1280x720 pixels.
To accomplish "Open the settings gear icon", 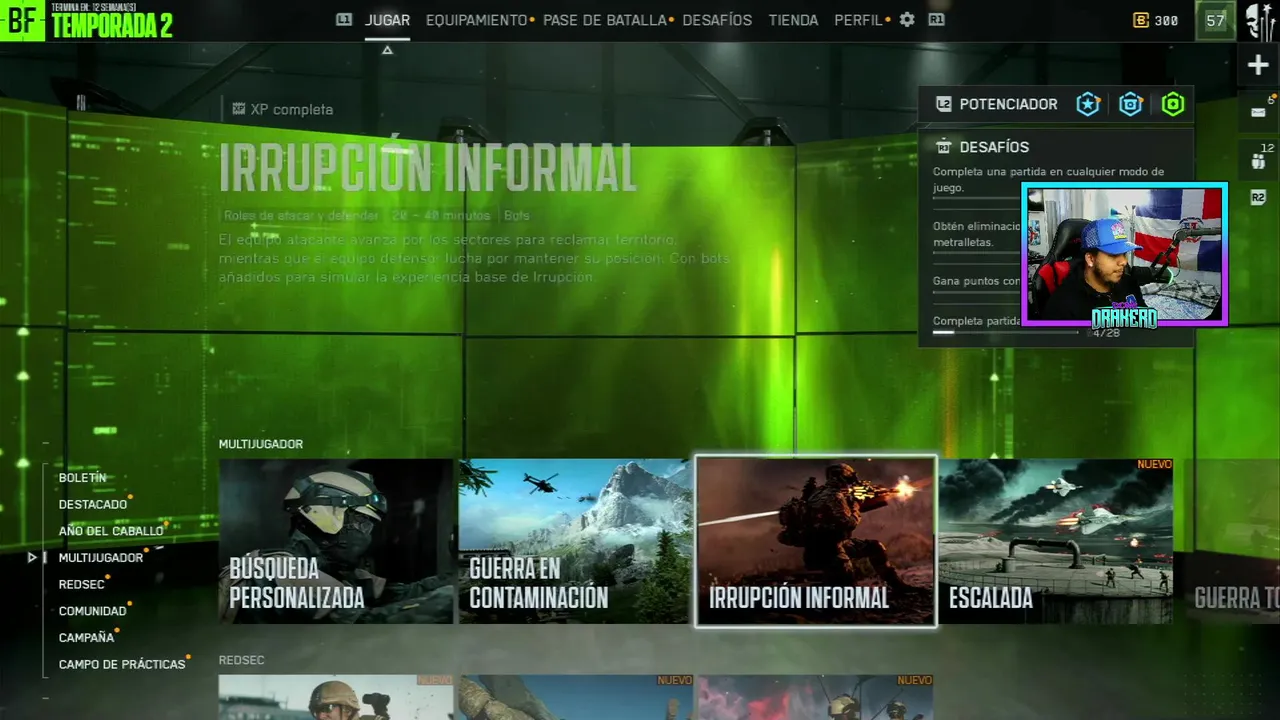I will (x=907, y=20).
